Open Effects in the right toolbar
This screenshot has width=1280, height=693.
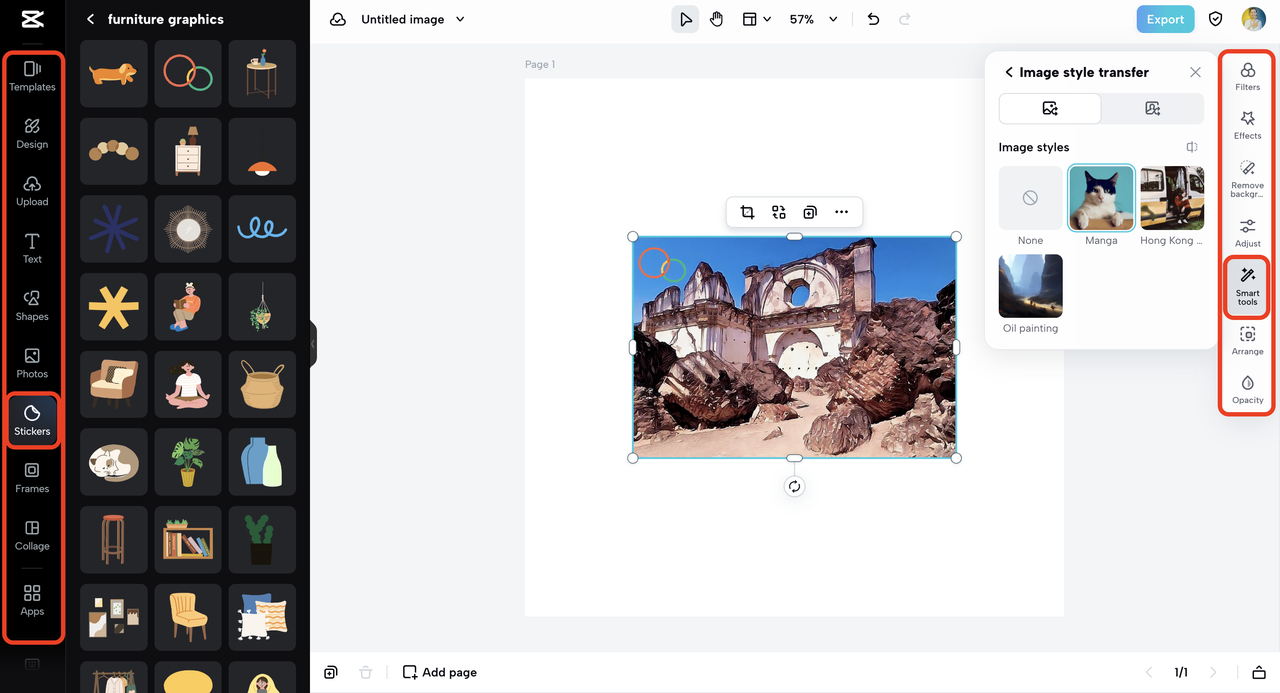pyautogui.click(x=1247, y=125)
